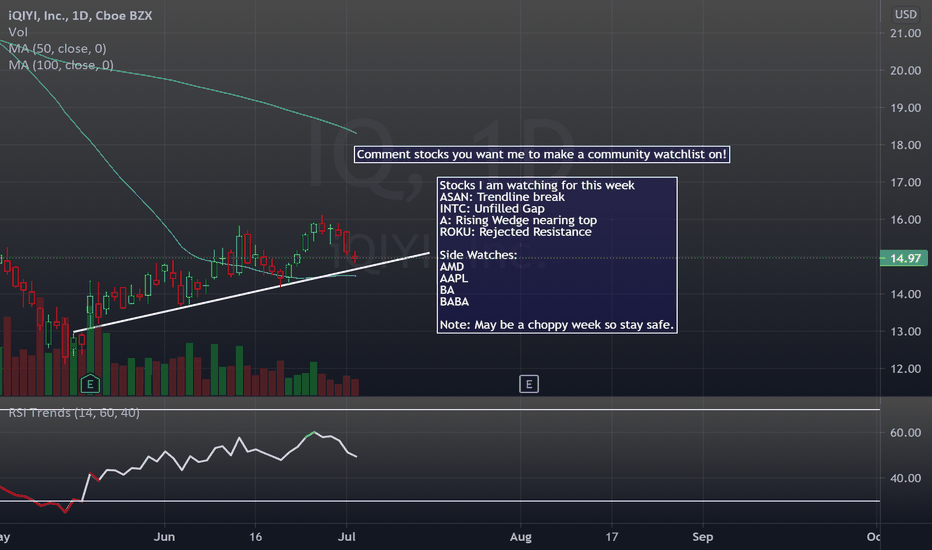Image resolution: width=932 pixels, height=550 pixels.
Task: Click the 16 date axis label
Action: [255, 536]
